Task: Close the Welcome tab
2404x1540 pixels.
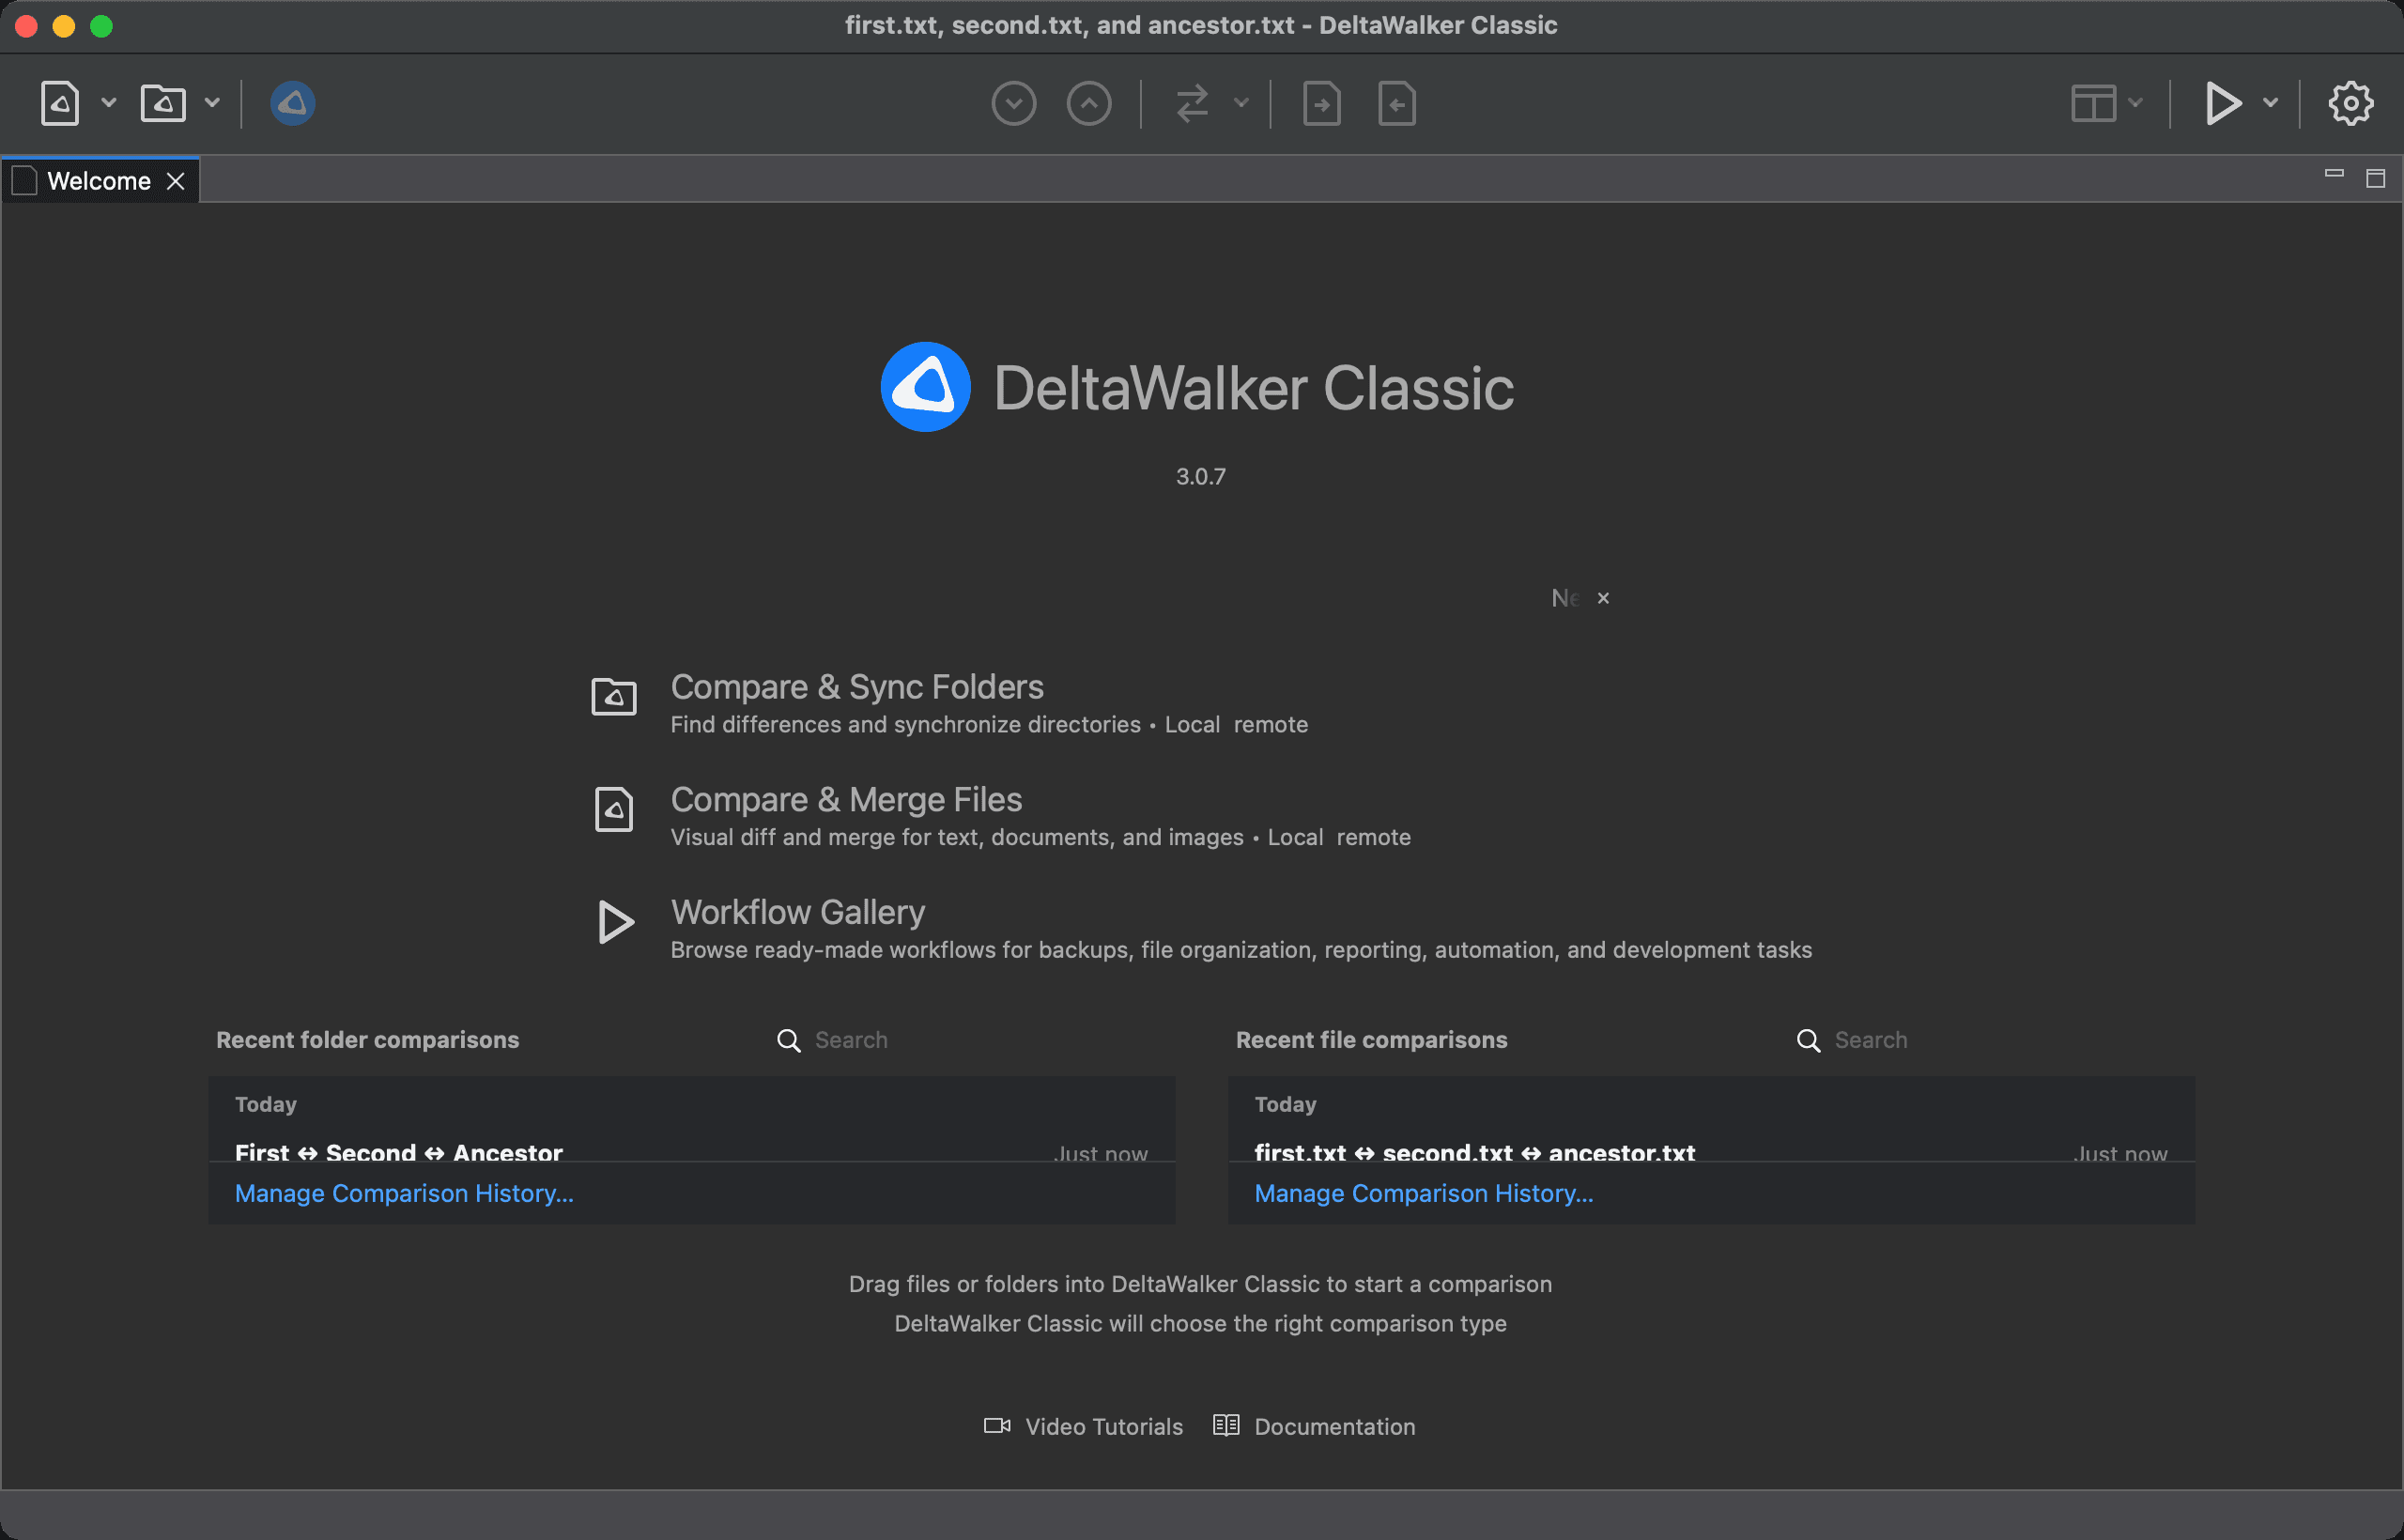Action: coord(176,181)
